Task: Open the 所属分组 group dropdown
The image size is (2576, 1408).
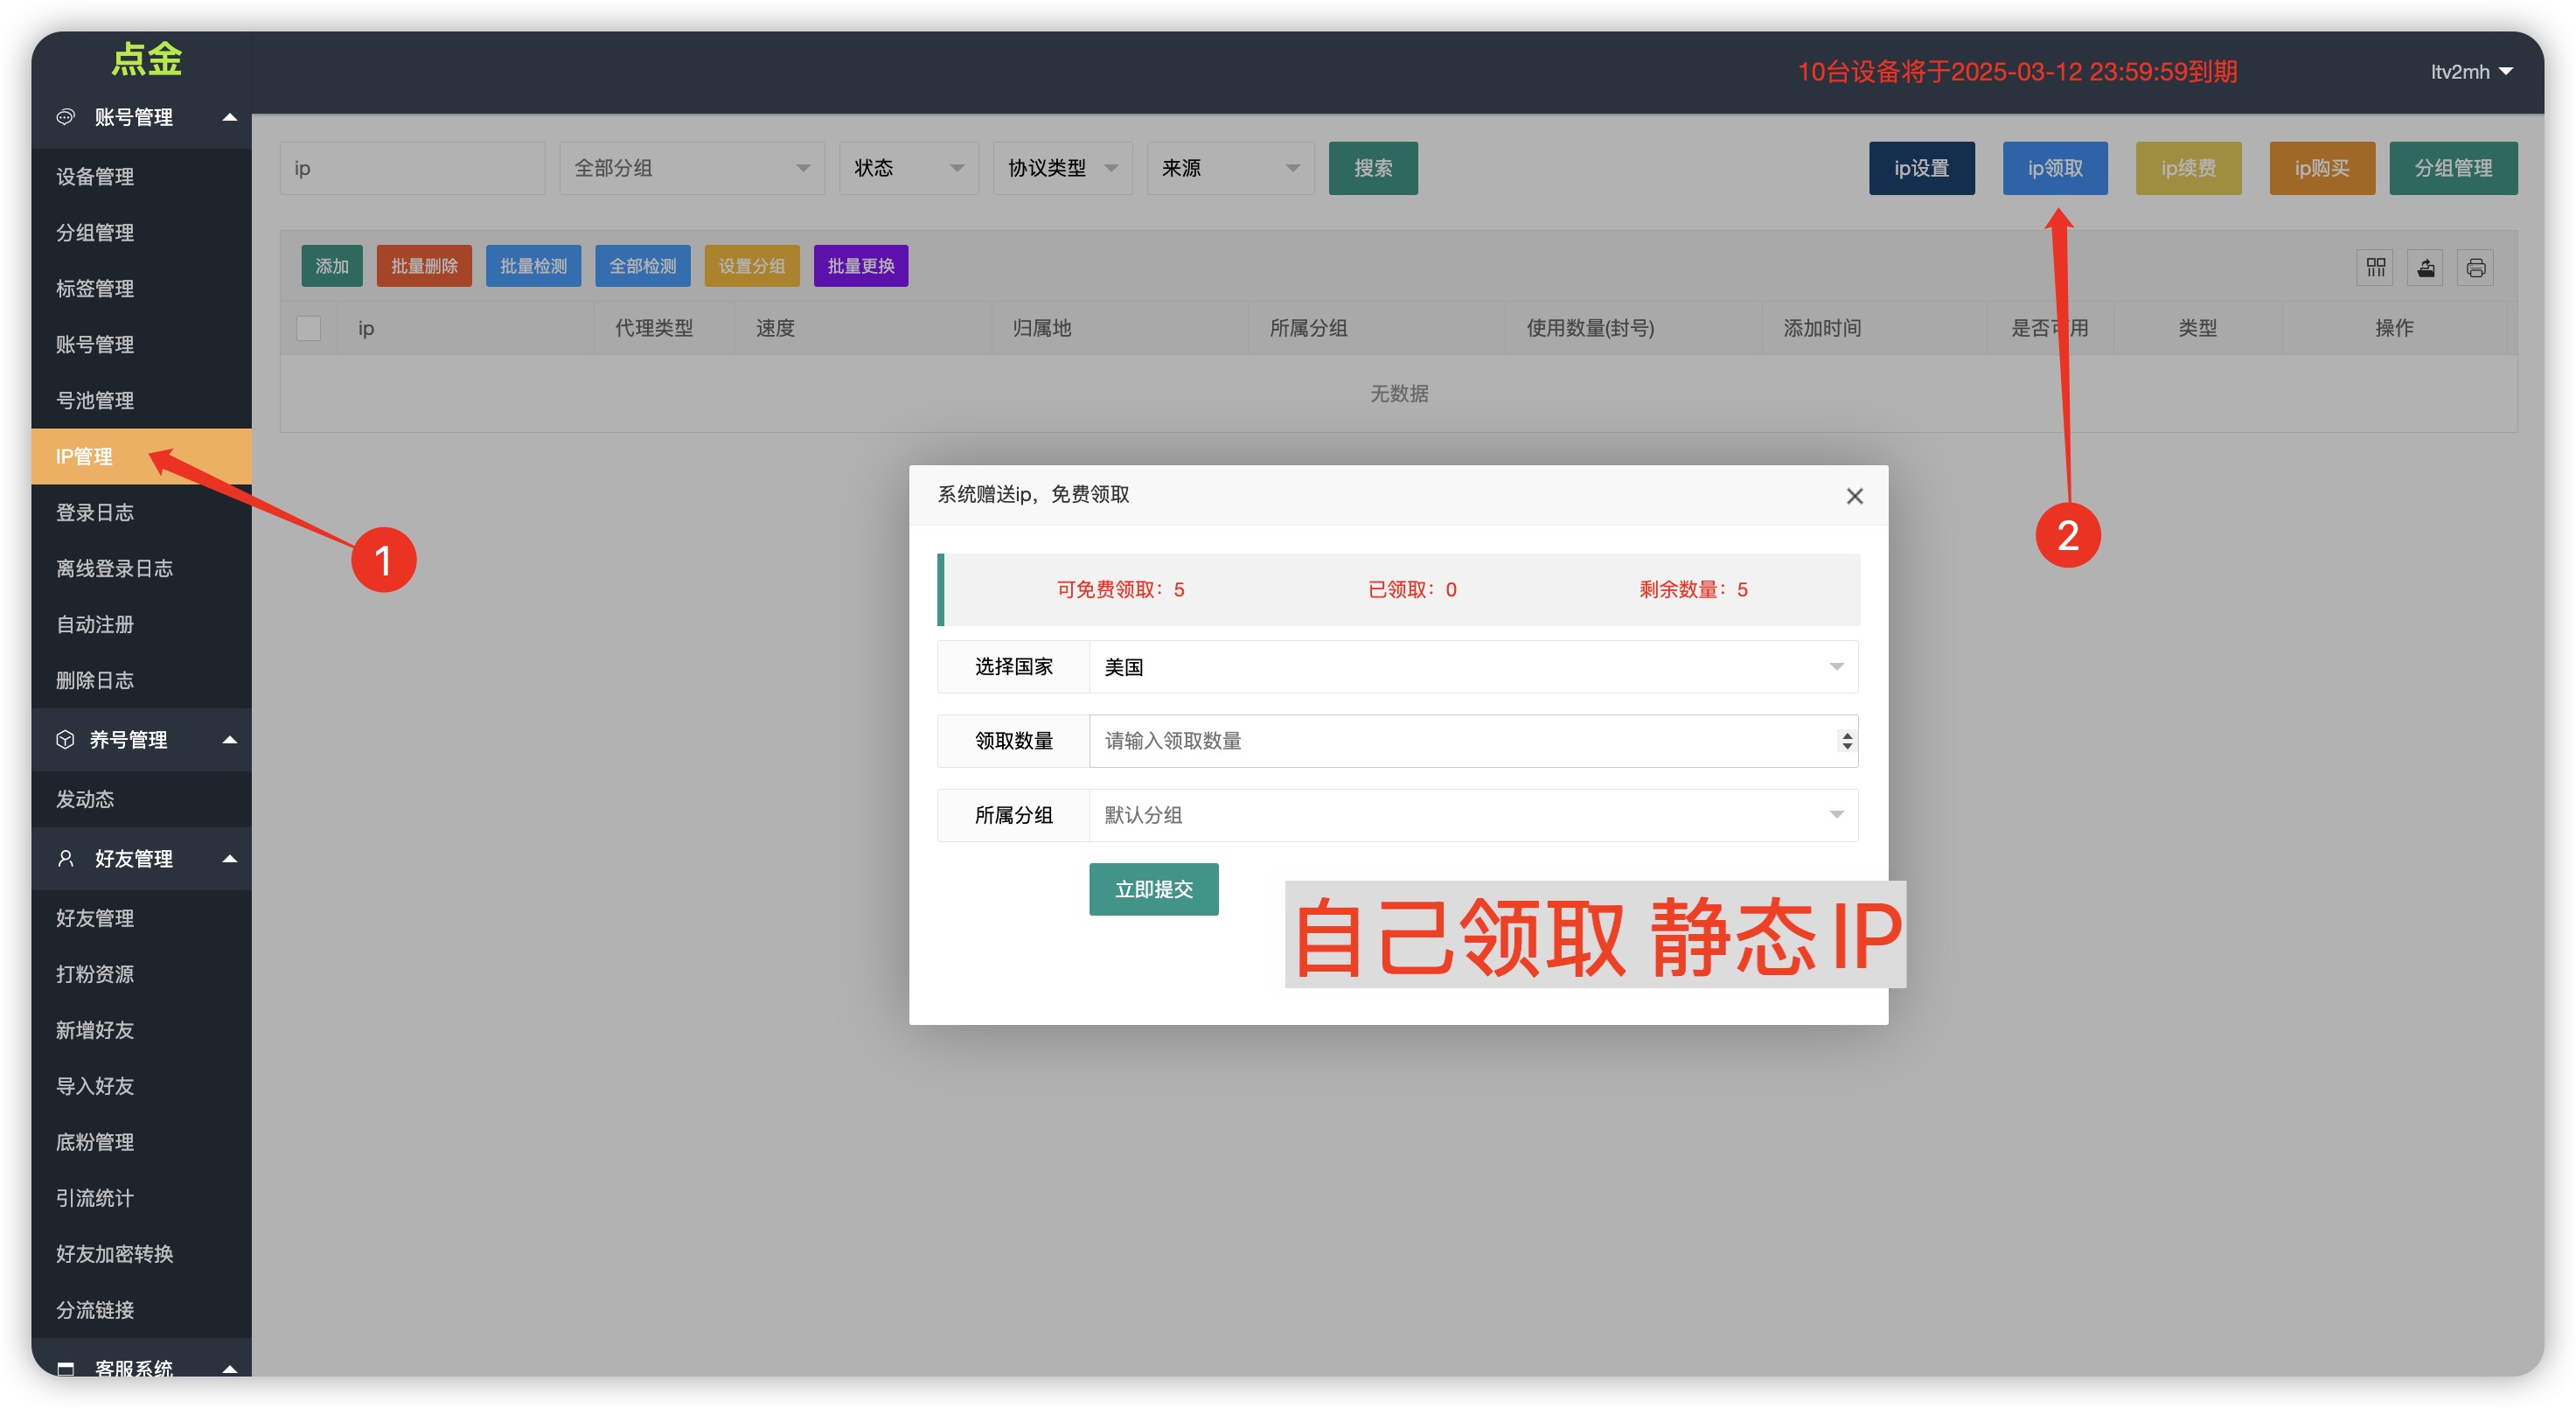Action: (1472, 815)
